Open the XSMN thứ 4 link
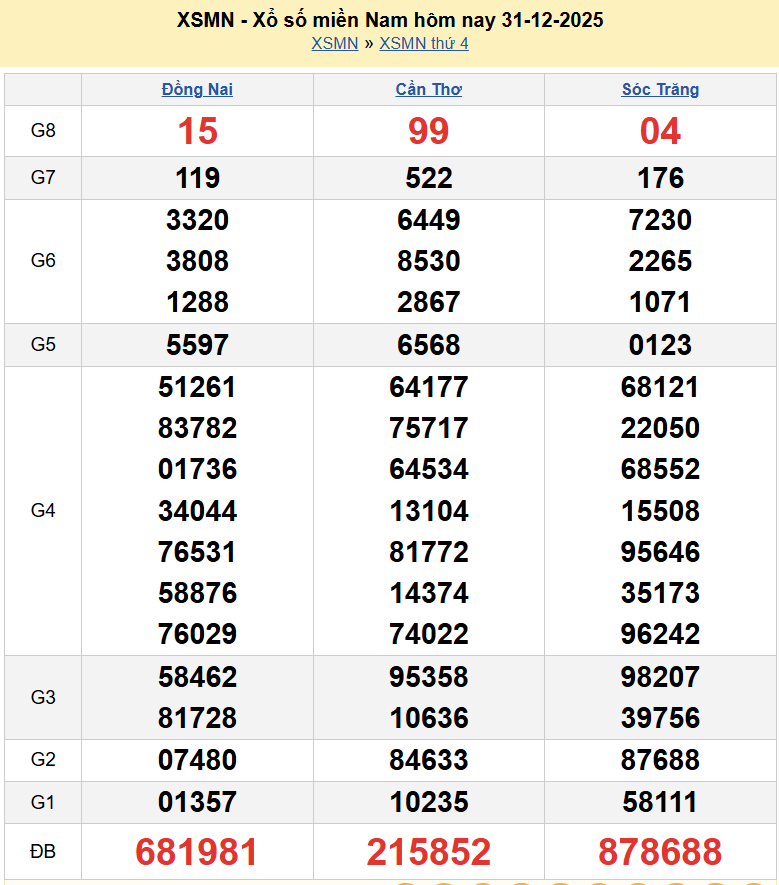This screenshot has width=779, height=885. point(423,44)
